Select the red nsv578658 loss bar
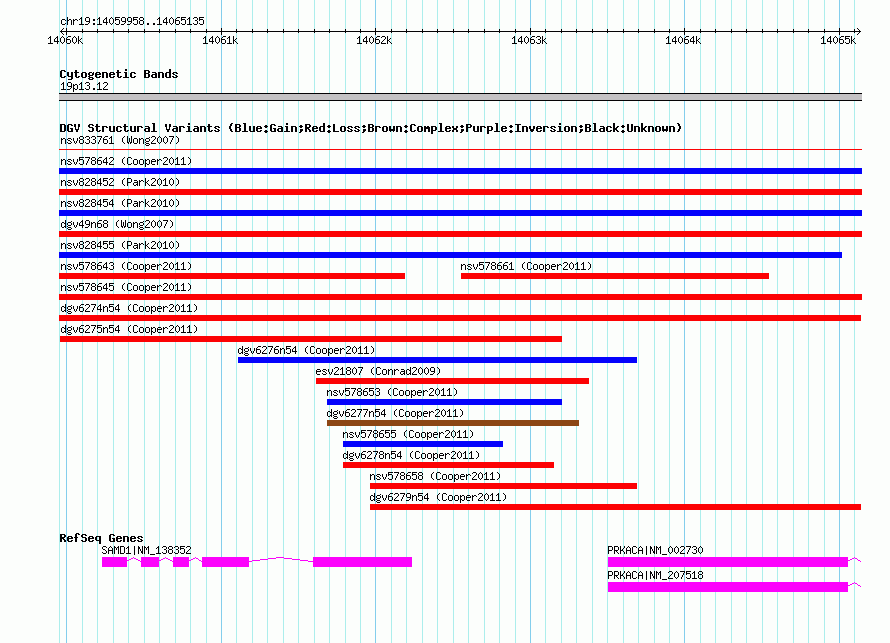 coord(503,486)
